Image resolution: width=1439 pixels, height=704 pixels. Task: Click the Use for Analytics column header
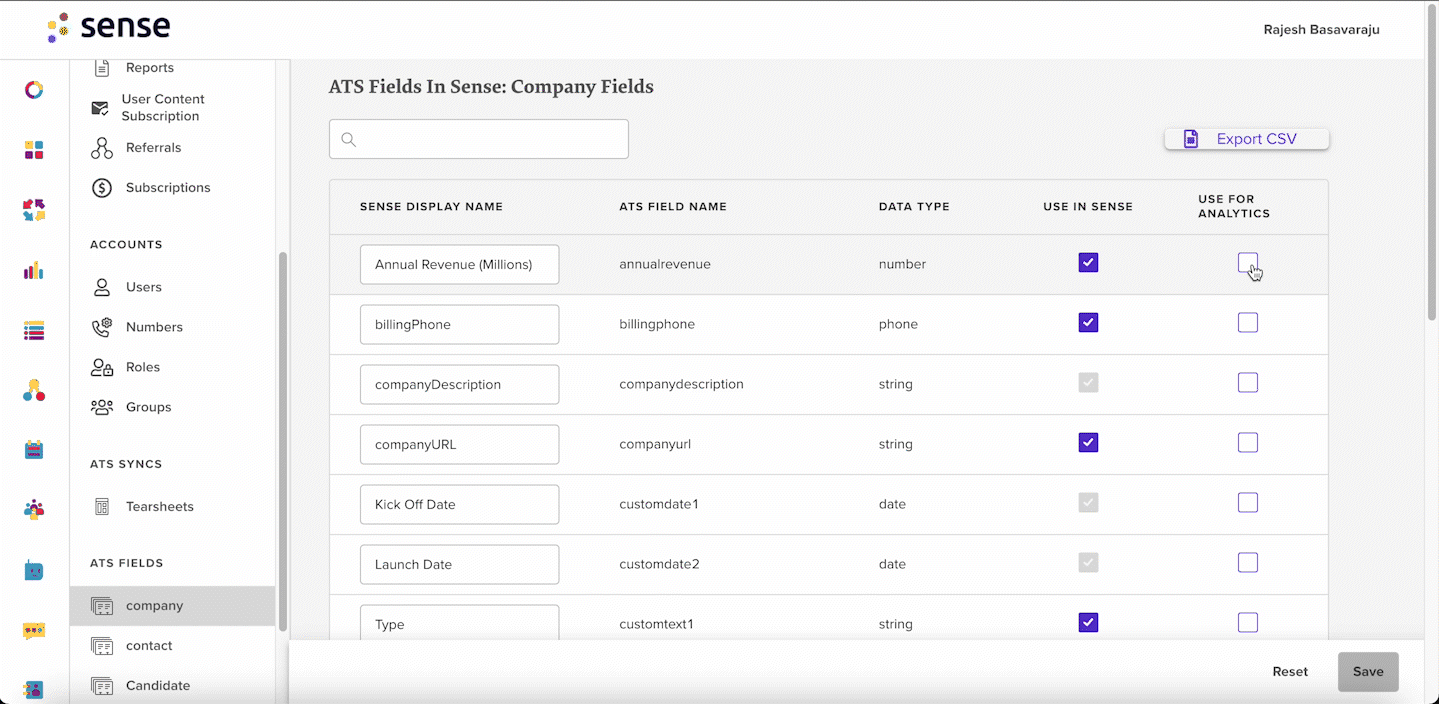tap(1234, 207)
